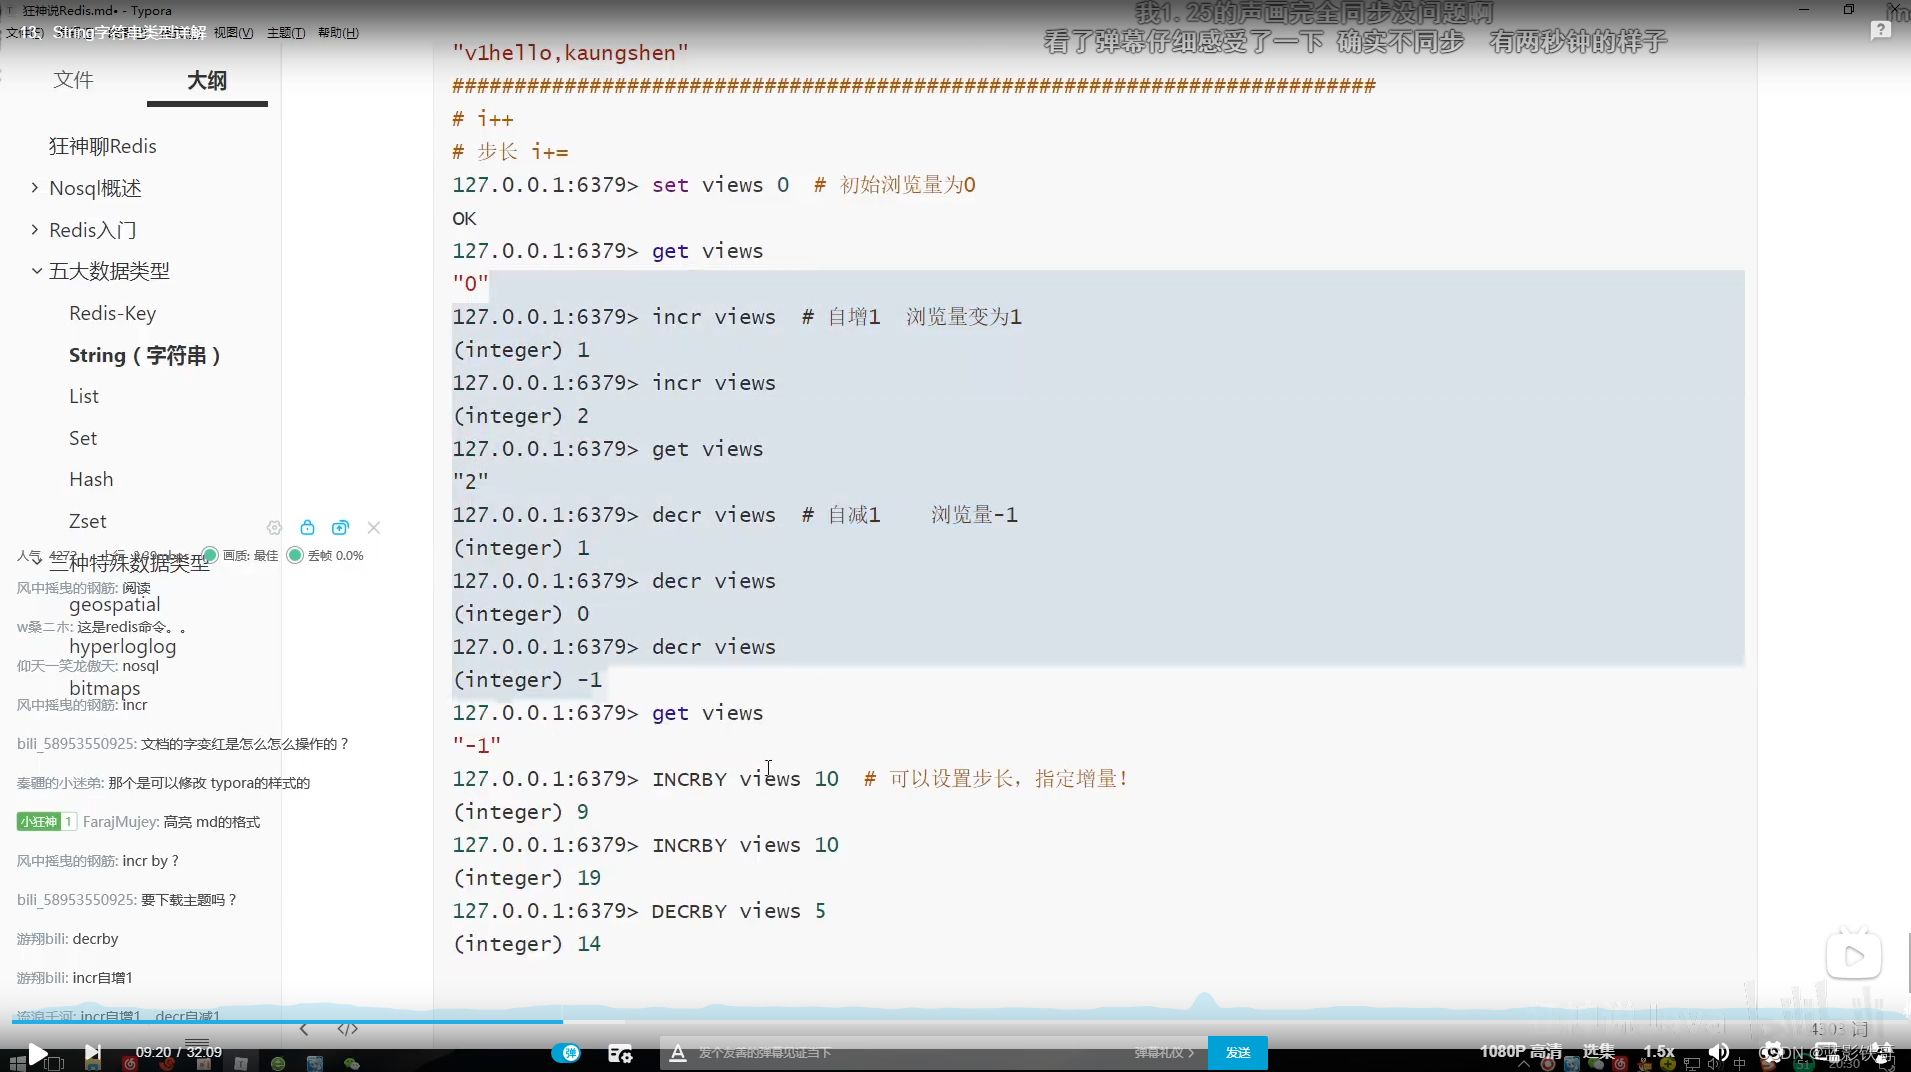1911x1072 pixels.
Task: Click FarajMujey's message 高亮 md的格式
Action: tap(211, 822)
